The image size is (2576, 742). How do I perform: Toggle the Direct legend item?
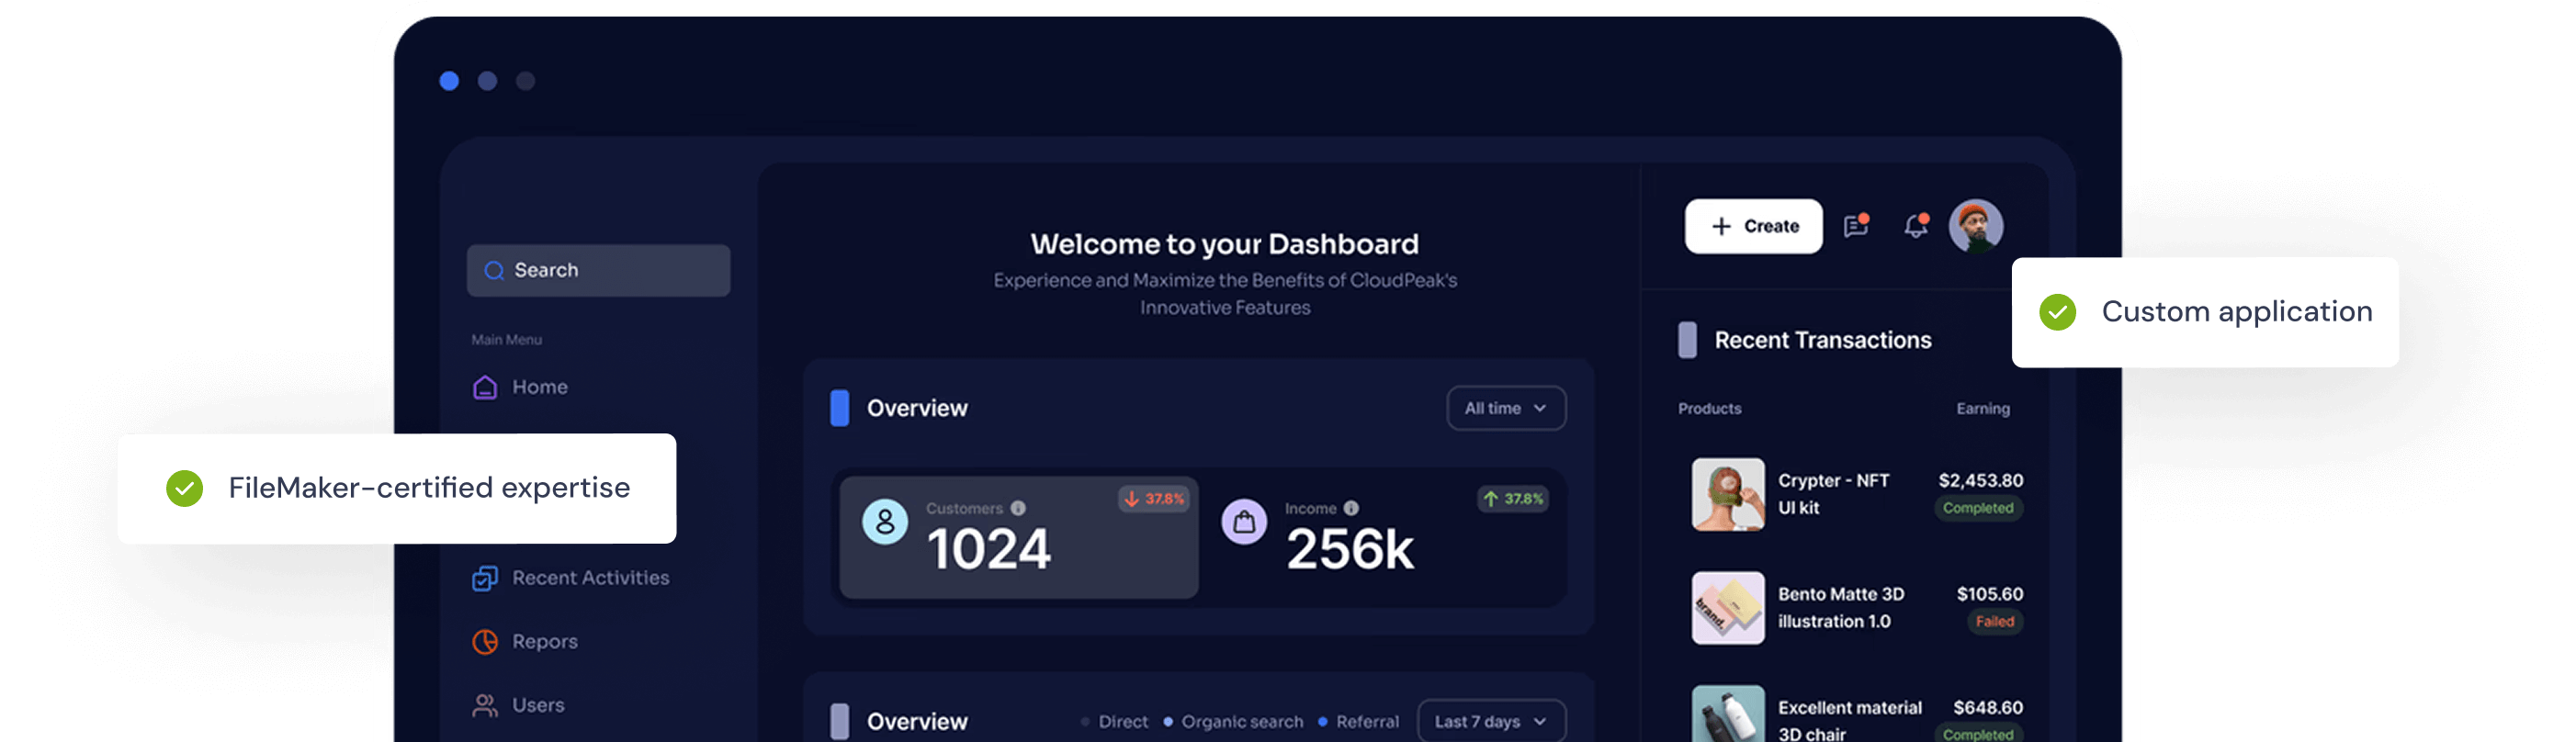[1114, 722]
